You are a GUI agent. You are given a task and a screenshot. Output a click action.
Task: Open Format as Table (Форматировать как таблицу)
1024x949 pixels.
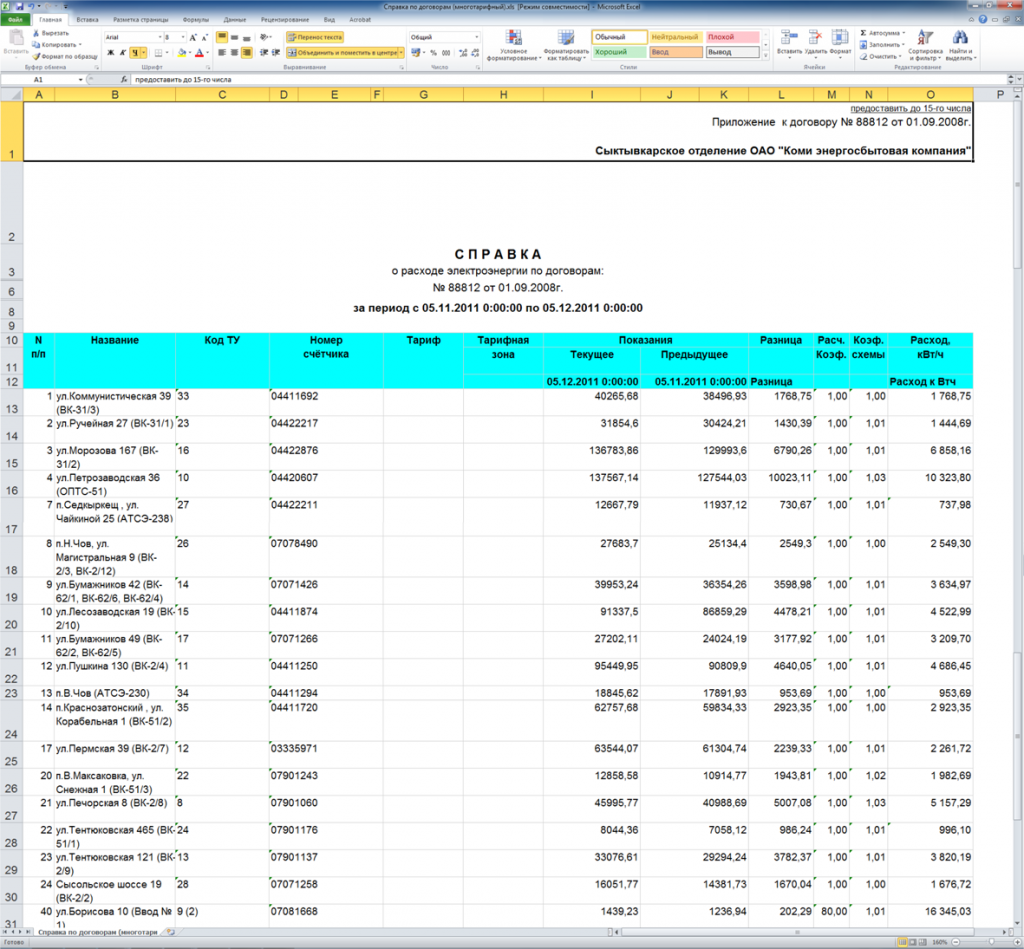(x=566, y=45)
